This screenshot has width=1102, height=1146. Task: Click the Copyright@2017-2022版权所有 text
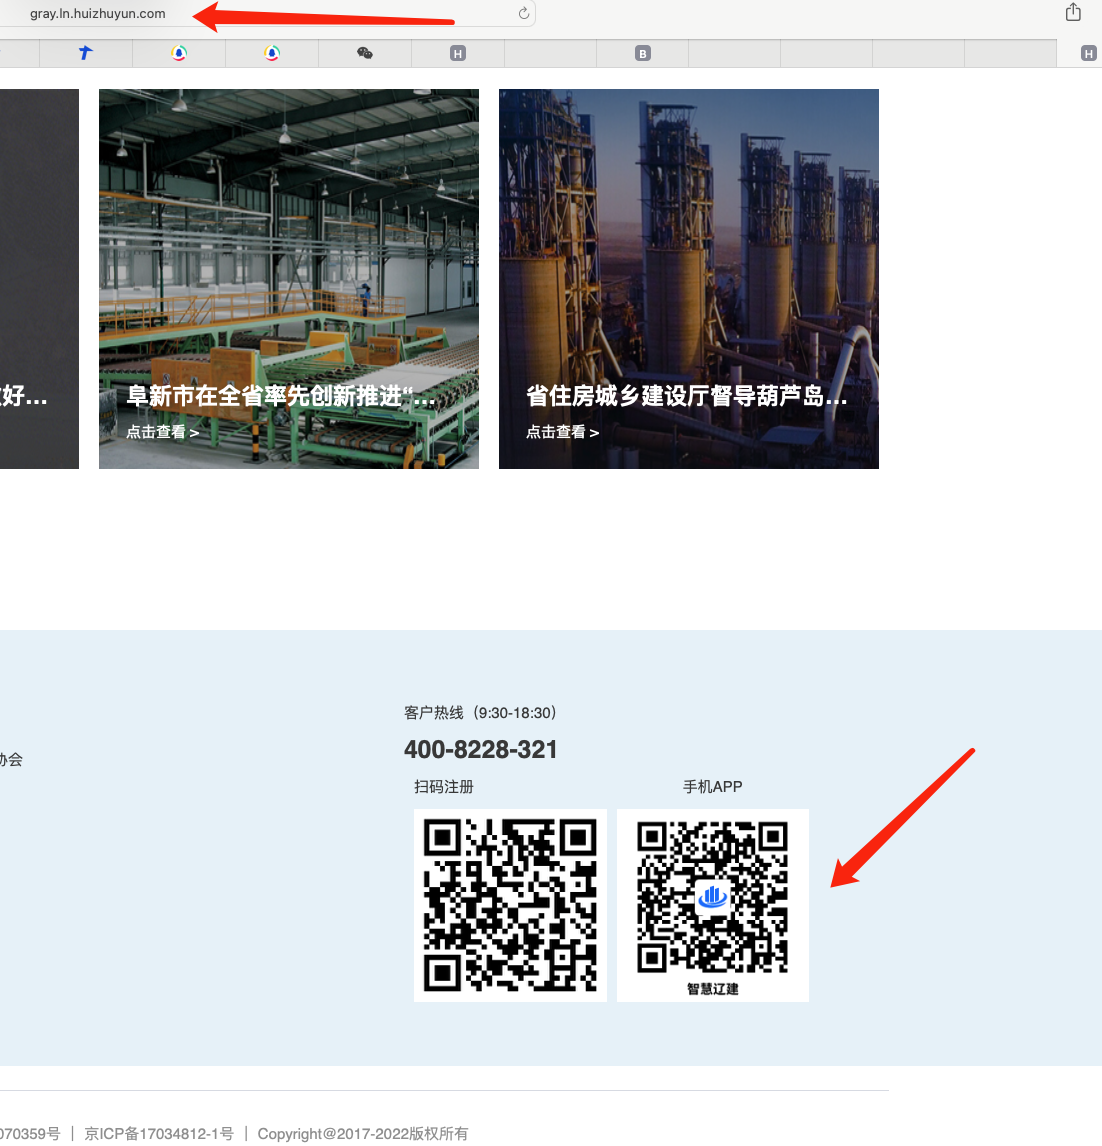click(362, 1134)
